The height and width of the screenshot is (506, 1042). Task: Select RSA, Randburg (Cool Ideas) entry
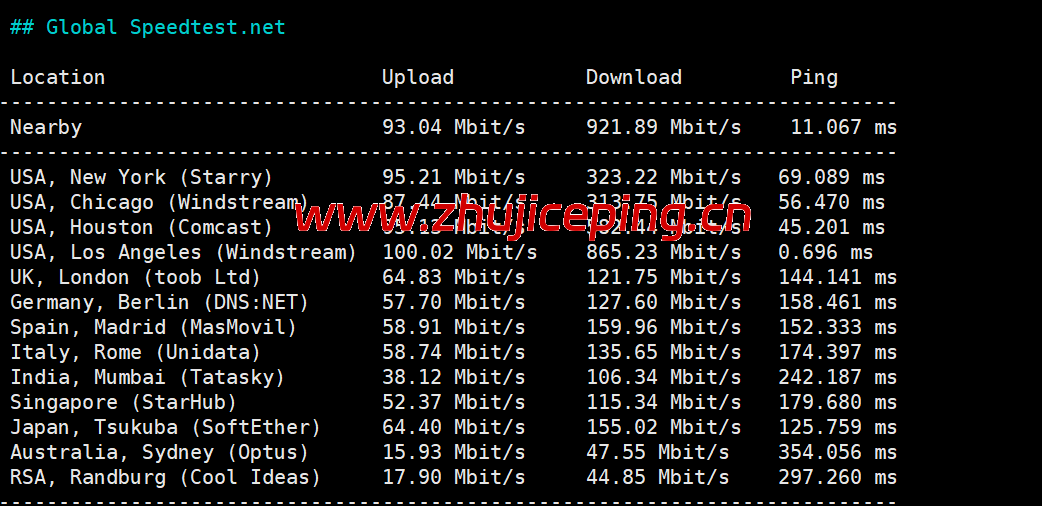(165, 477)
